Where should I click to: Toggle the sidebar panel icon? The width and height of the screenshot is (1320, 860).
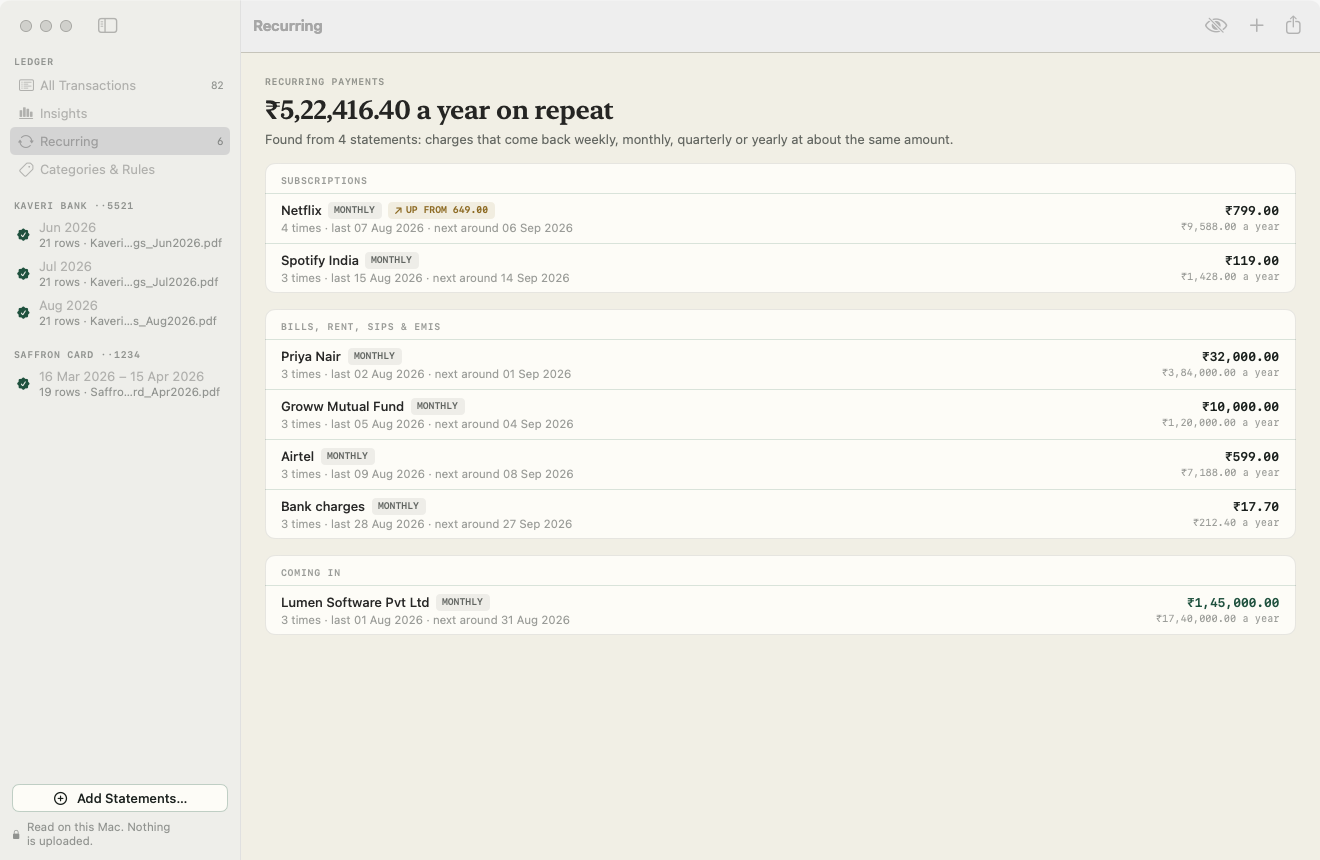(x=108, y=25)
